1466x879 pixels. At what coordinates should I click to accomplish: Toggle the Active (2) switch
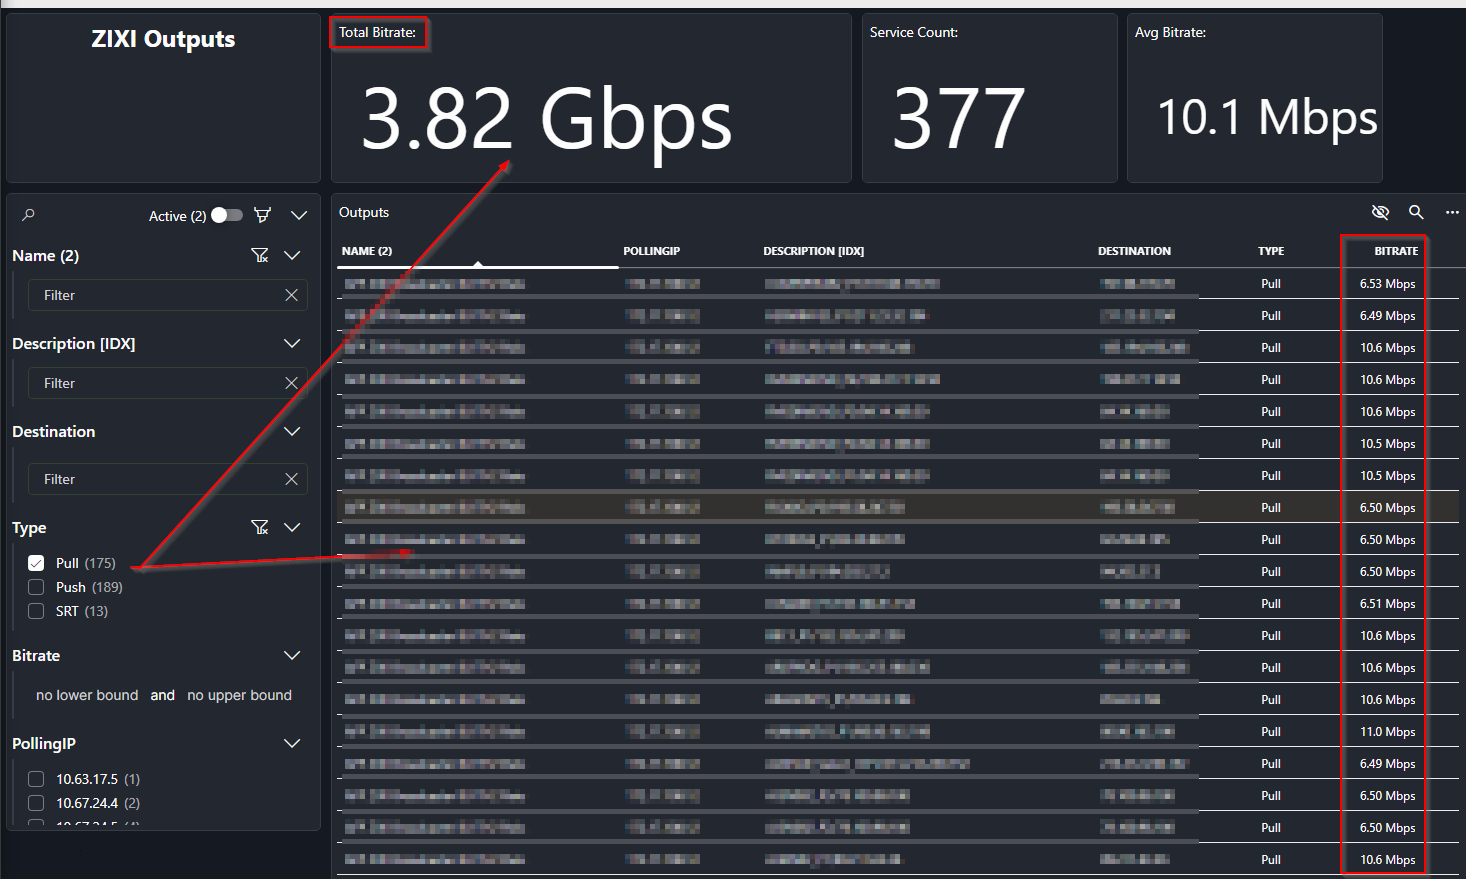pos(227,215)
